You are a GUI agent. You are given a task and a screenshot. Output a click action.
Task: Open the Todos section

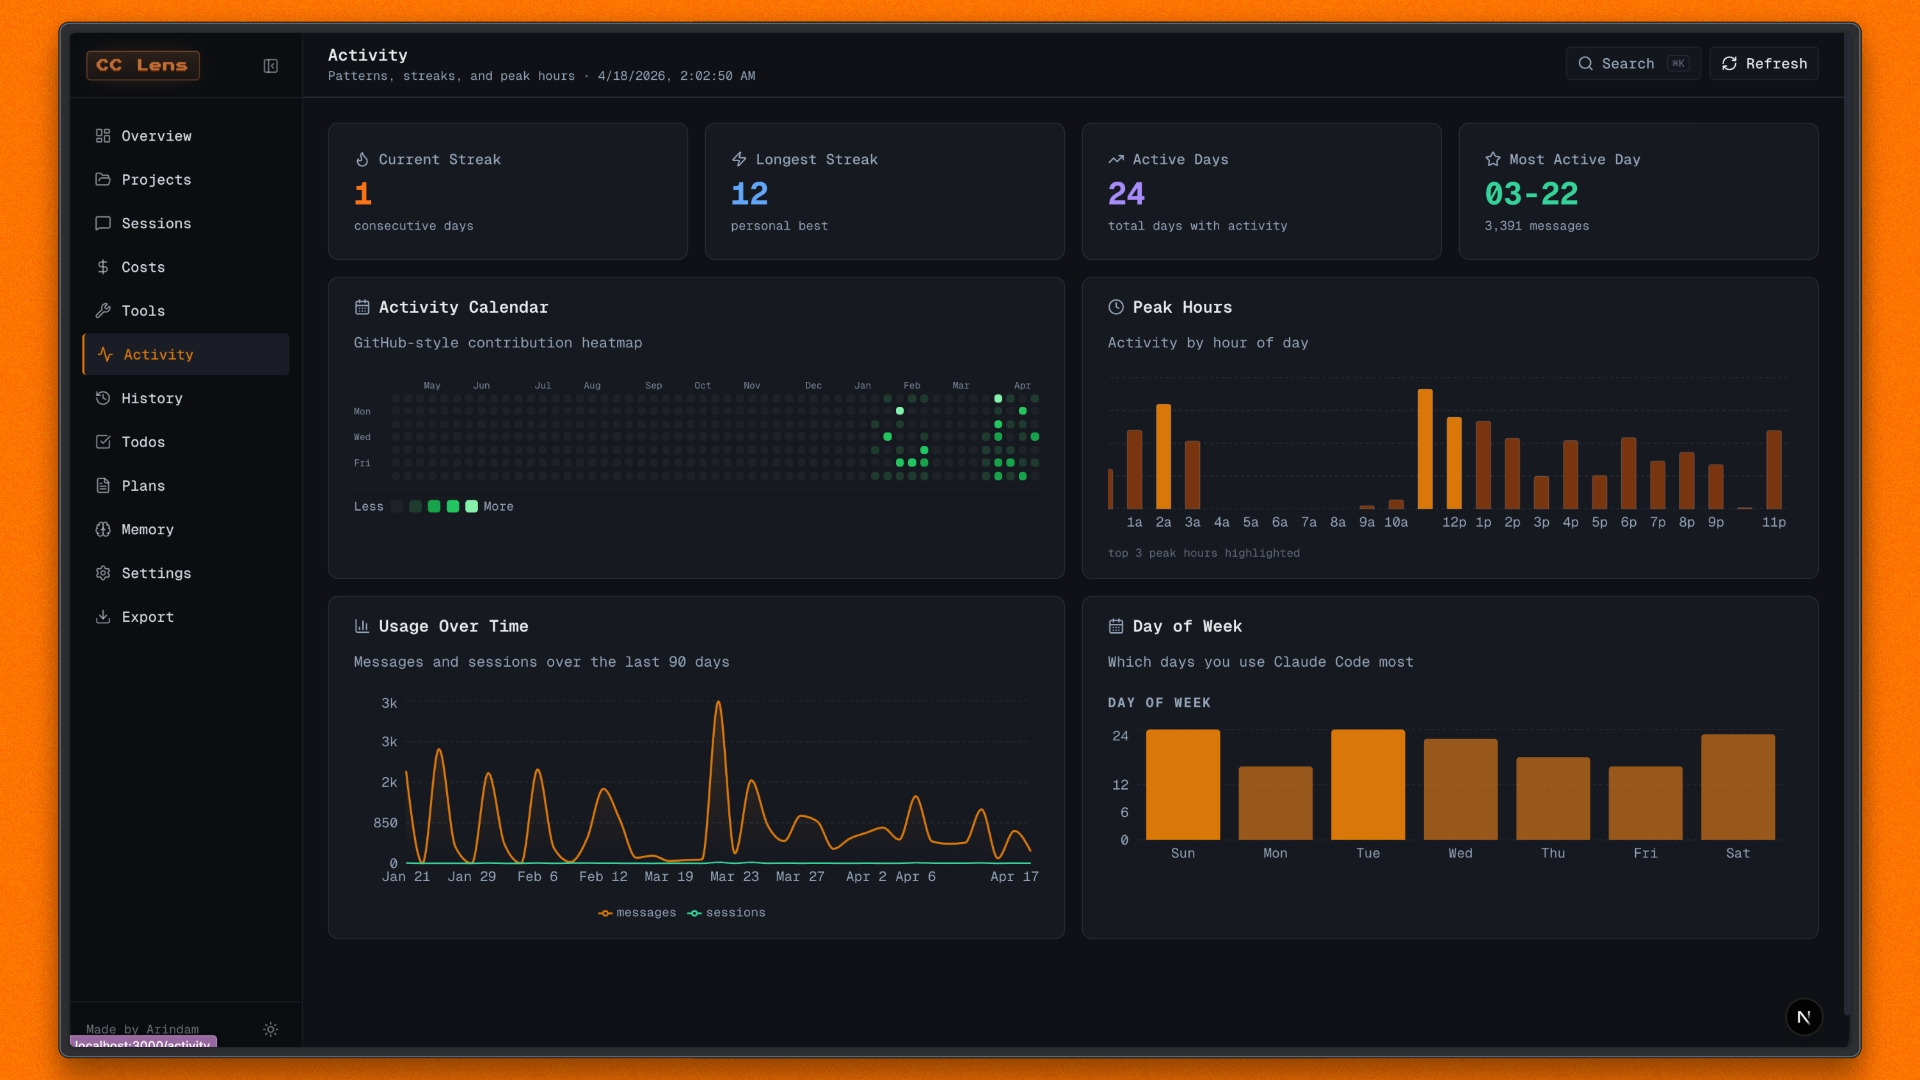tap(143, 442)
